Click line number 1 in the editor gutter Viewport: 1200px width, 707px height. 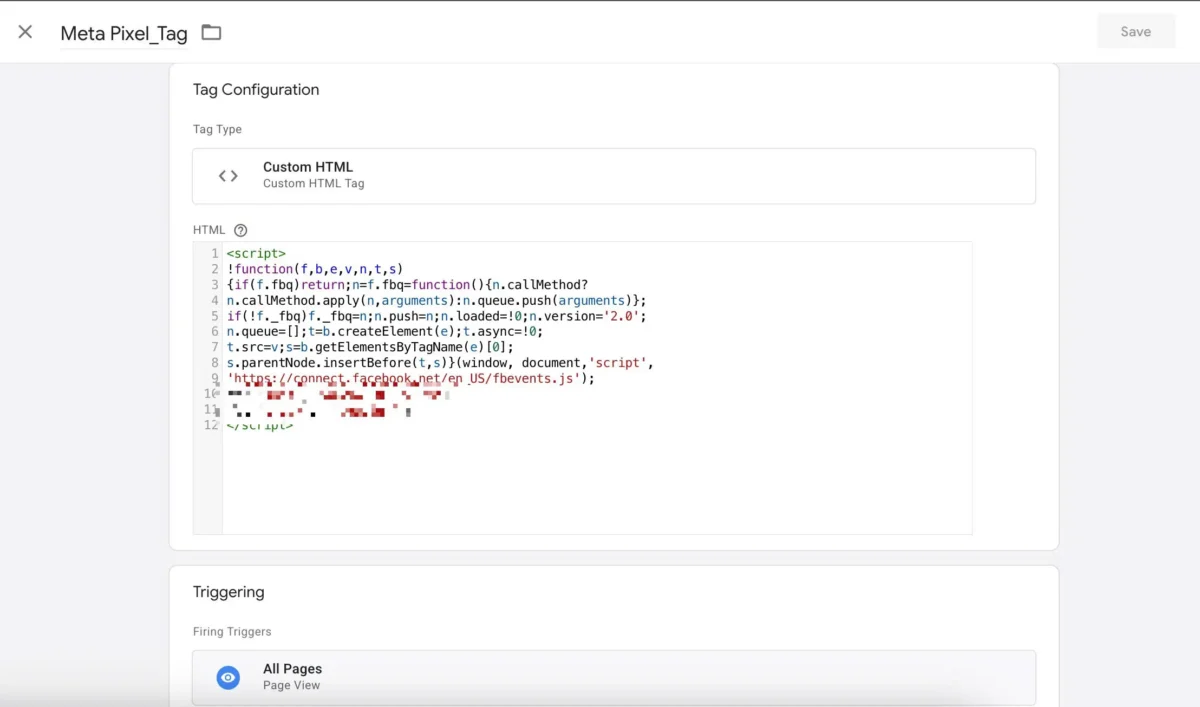tap(214, 254)
